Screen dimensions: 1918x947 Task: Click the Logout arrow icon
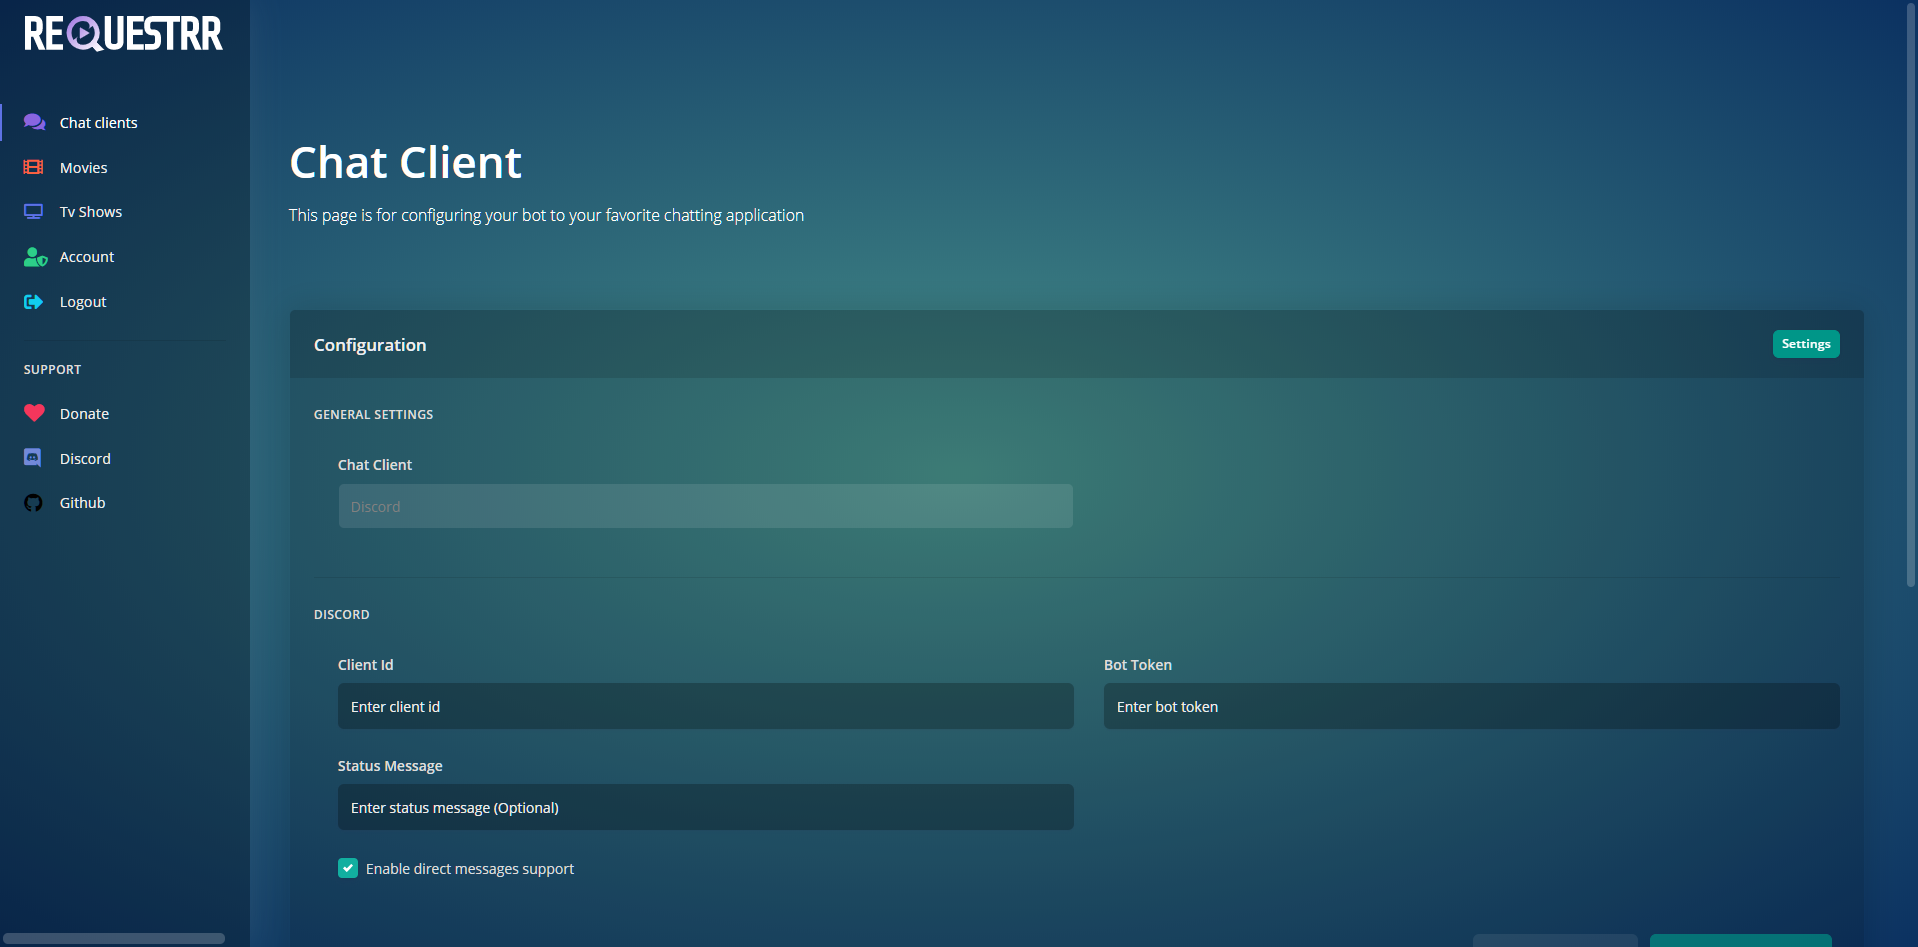[33, 302]
